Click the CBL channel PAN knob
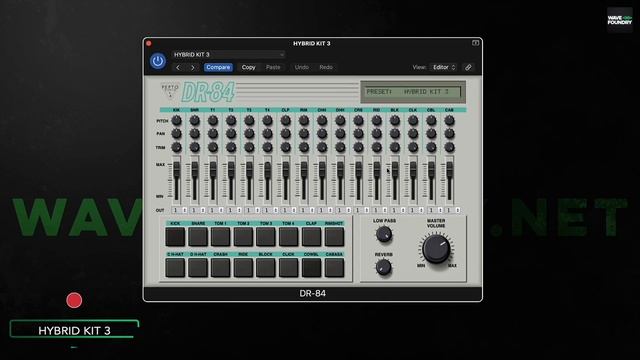 (x=431, y=133)
